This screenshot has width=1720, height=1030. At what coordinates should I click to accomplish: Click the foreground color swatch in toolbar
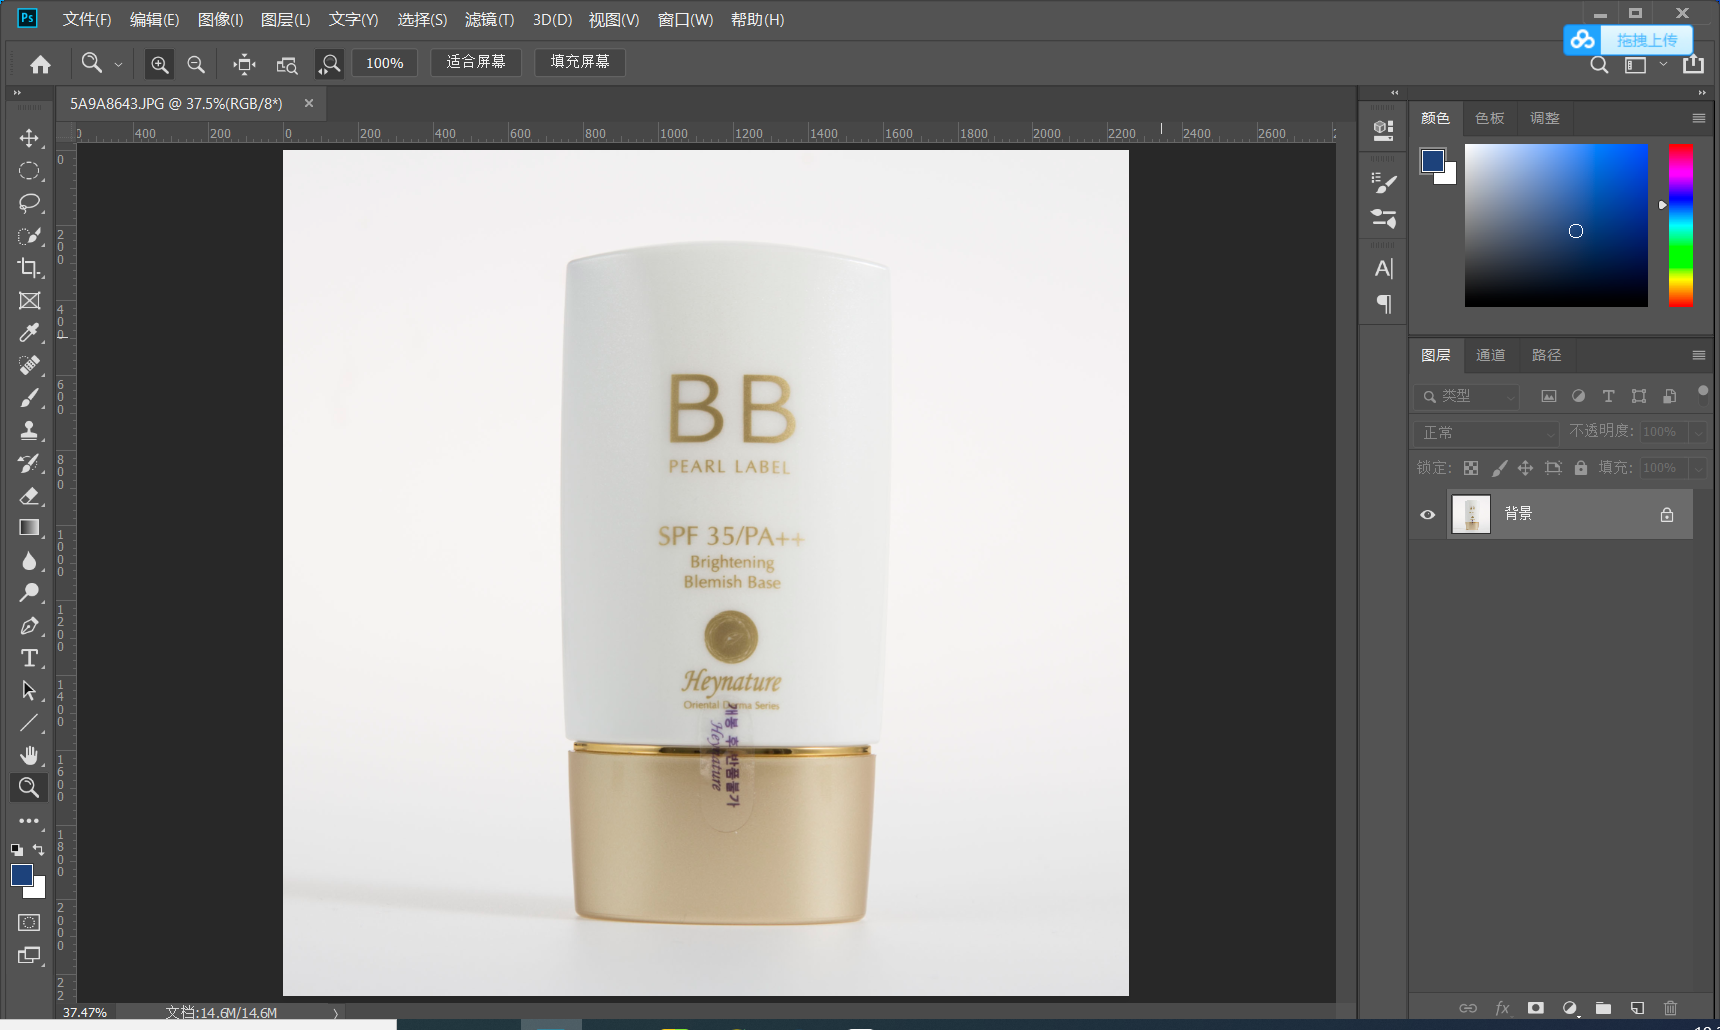click(x=22, y=875)
